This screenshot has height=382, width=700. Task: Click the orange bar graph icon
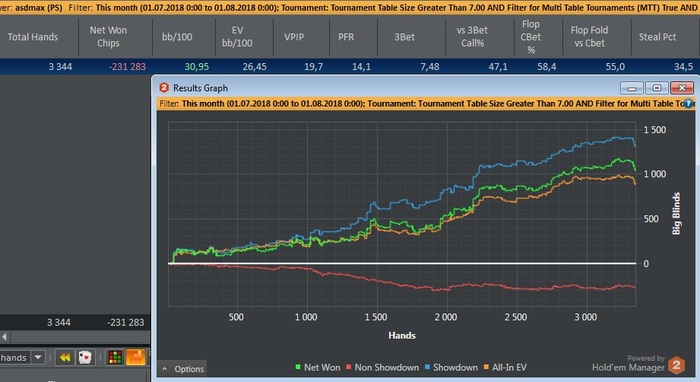136,357
